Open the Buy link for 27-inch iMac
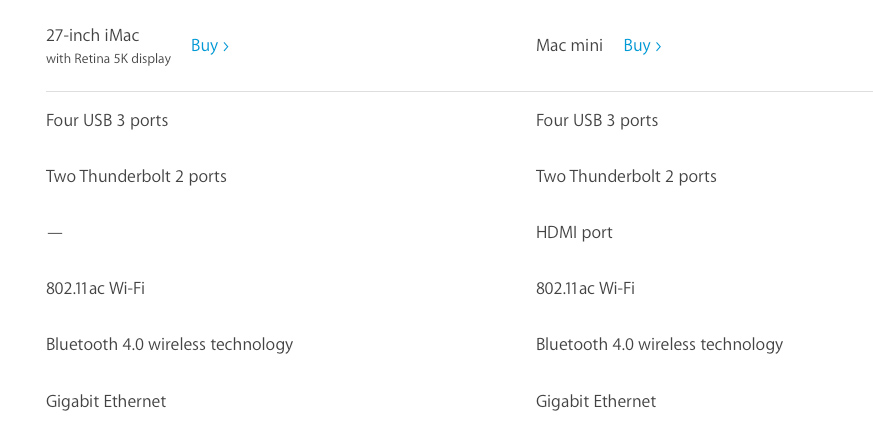 pyautogui.click(x=209, y=46)
